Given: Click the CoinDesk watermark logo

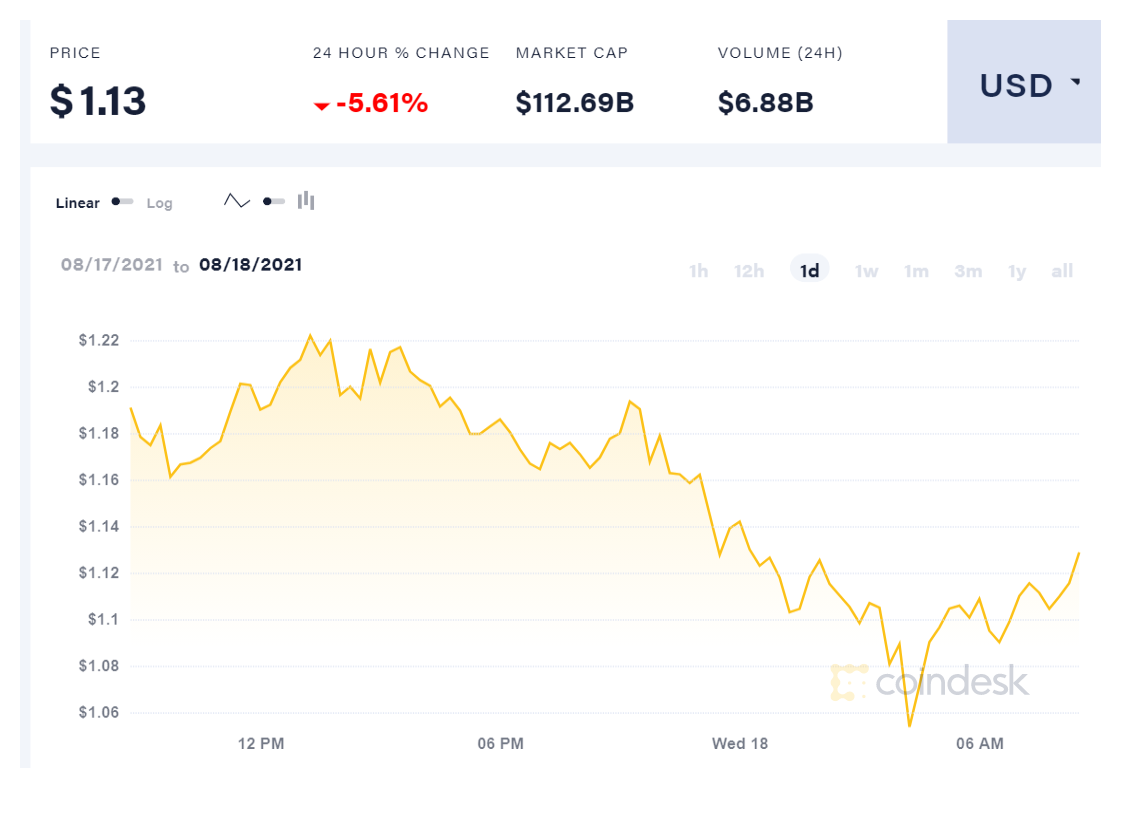Looking at the screenshot, I should click(929, 682).
